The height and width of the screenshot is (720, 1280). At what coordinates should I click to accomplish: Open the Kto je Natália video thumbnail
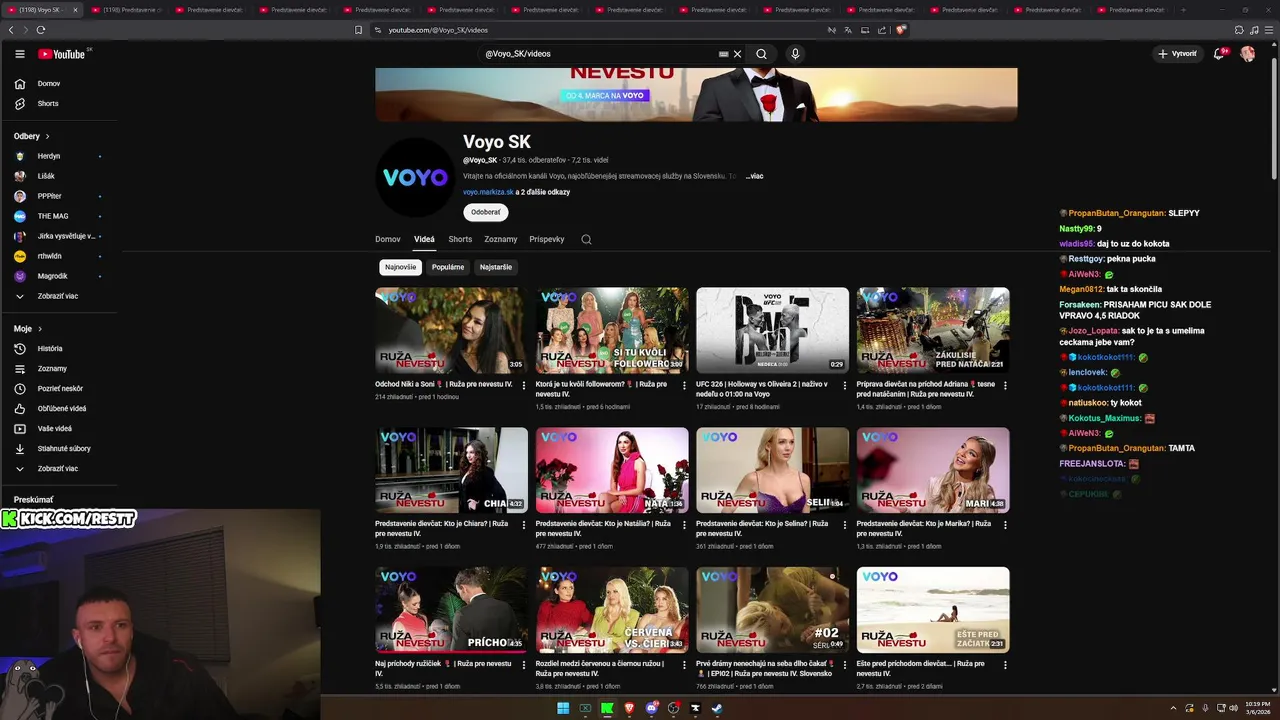tap(612, 470)
